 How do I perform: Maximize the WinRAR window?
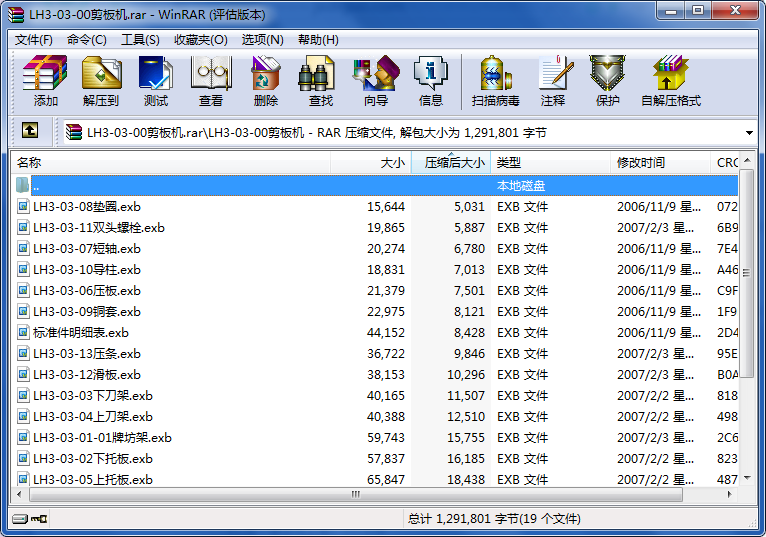[698, 11]
